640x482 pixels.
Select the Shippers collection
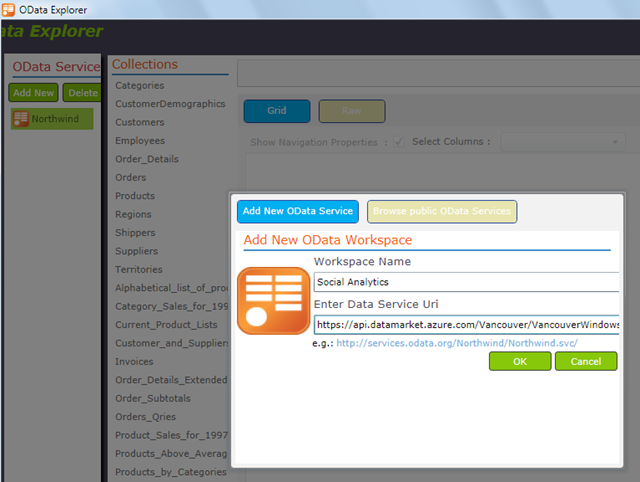(135, 232)
